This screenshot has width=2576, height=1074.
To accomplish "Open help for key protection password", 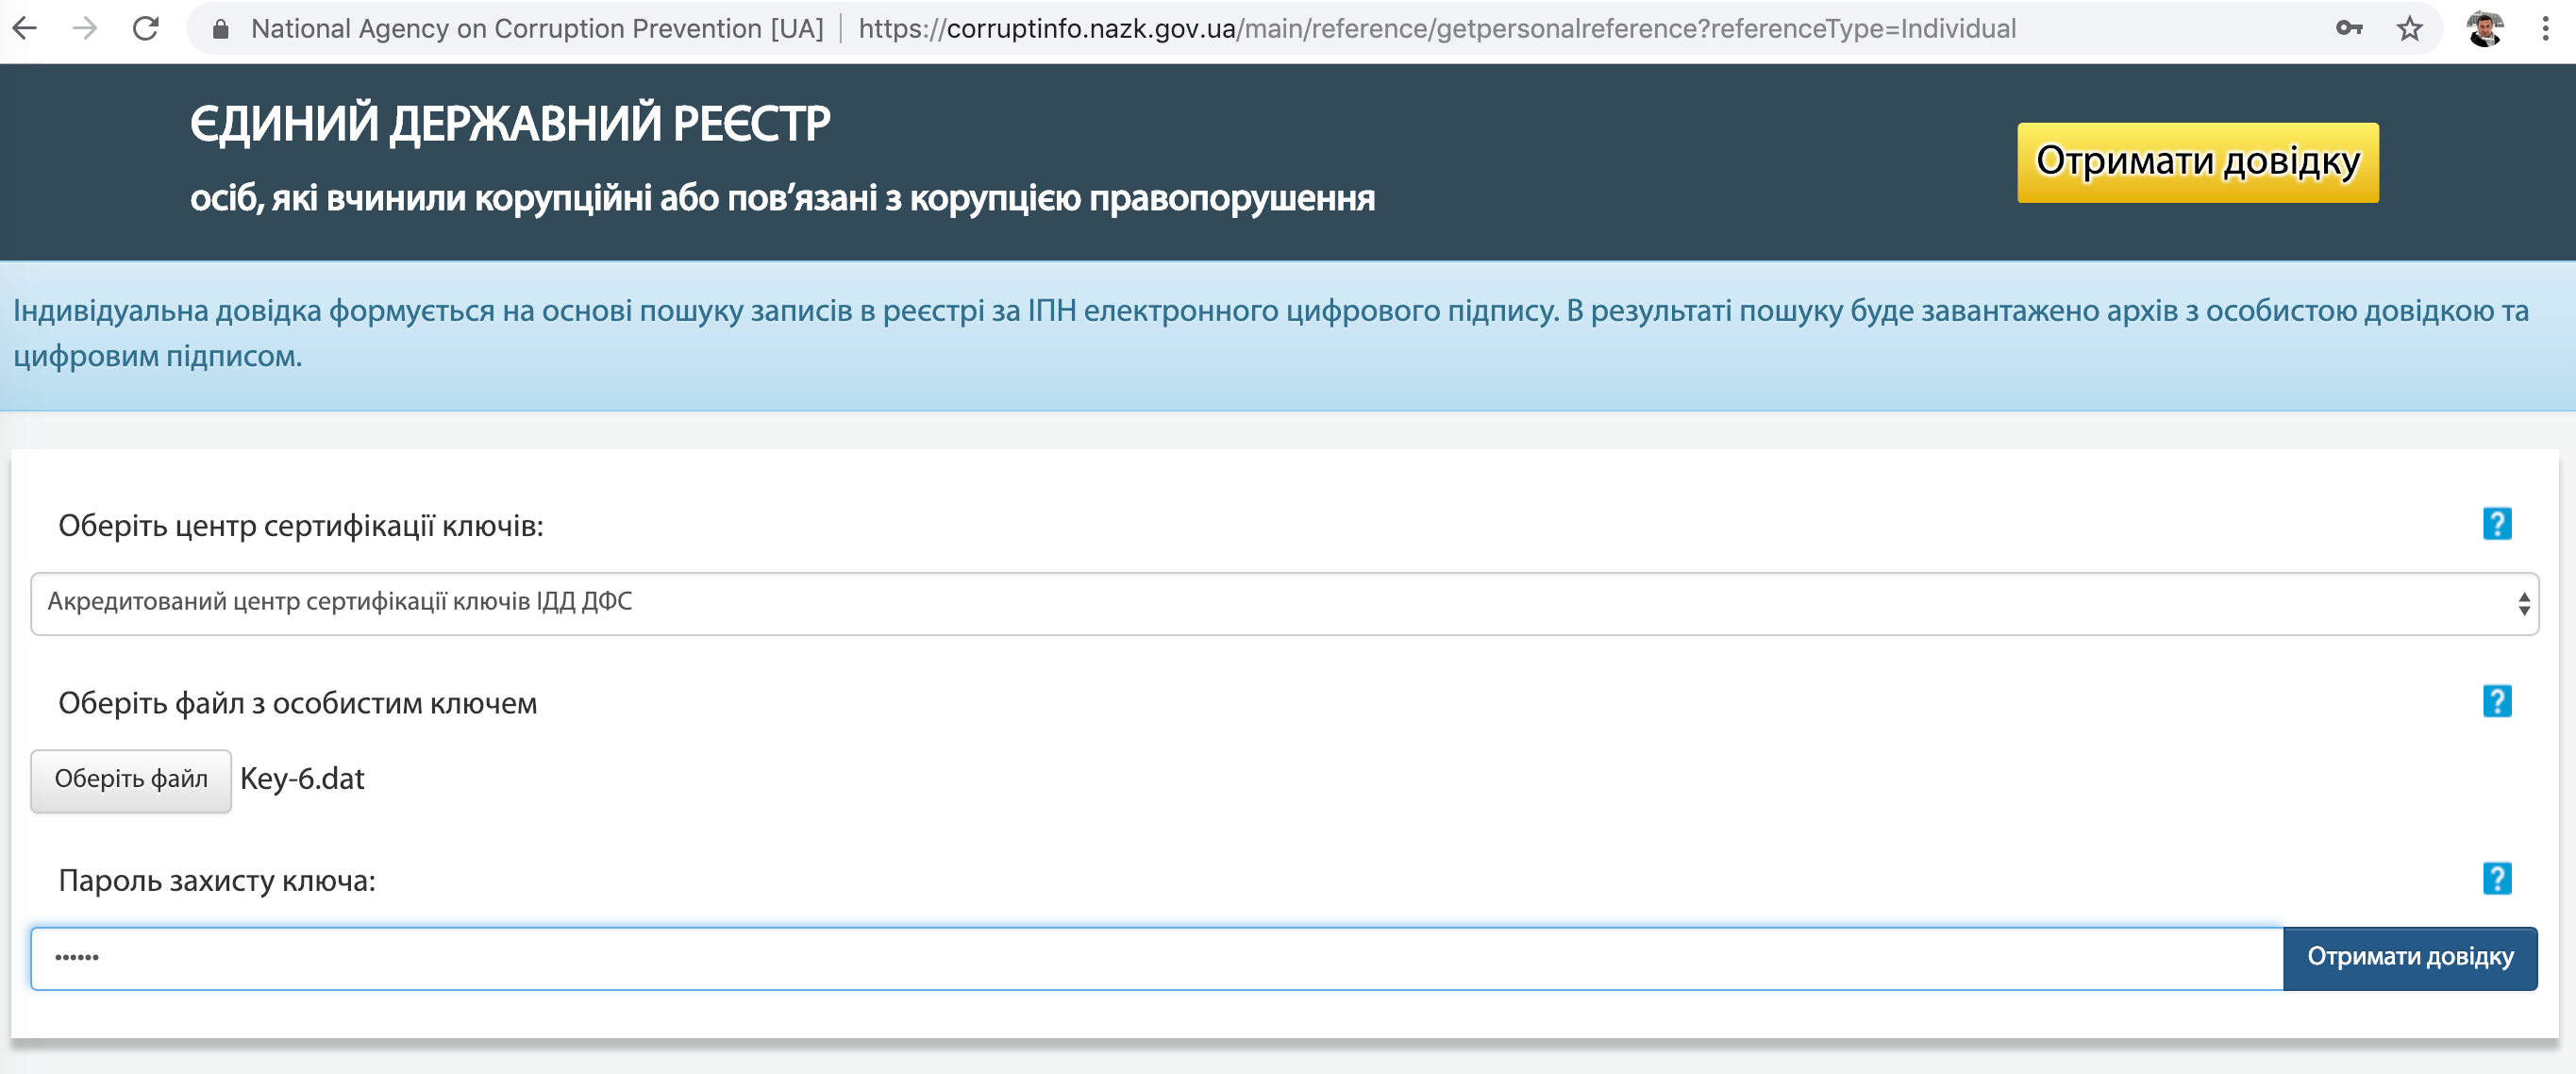I will pyautogui.click(x=2497, y=878).
